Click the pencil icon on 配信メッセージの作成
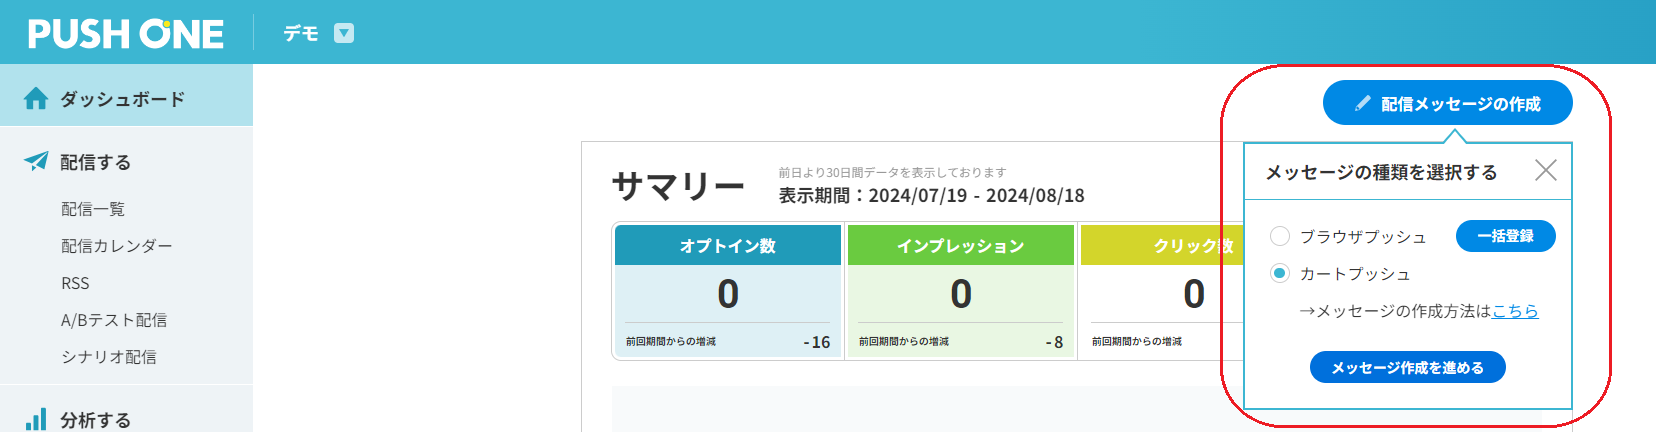 1362,103
